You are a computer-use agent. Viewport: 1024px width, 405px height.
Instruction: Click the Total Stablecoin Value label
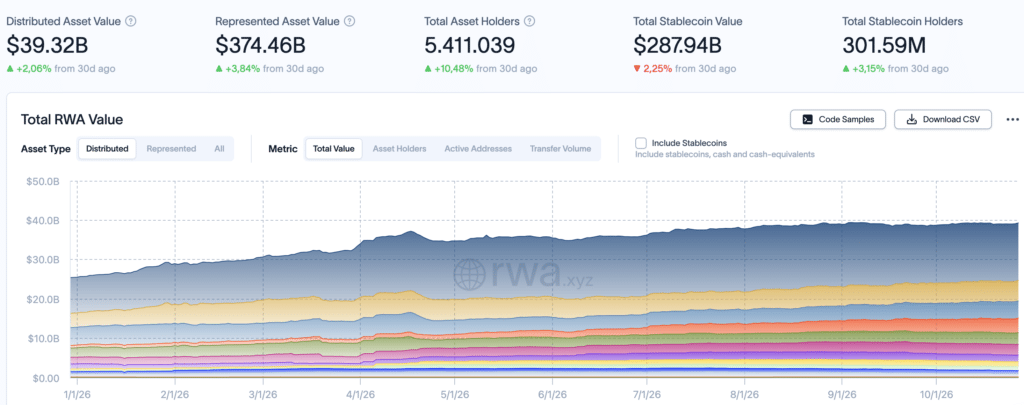pos(688,21)
